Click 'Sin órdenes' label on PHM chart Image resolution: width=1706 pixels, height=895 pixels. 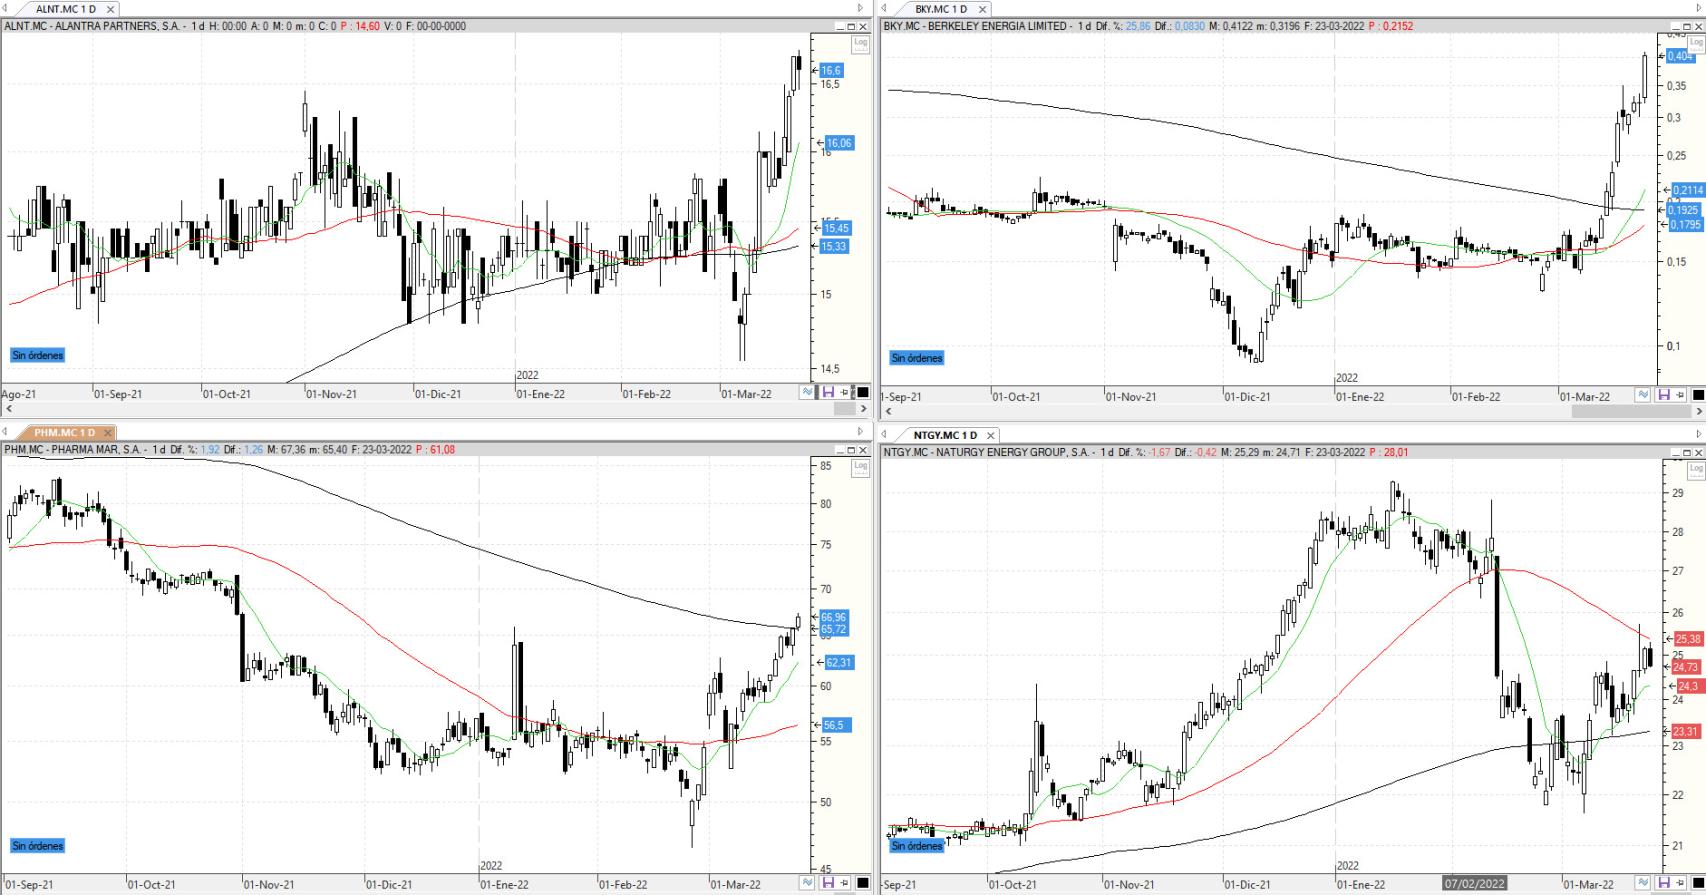(x=38, y=846)
